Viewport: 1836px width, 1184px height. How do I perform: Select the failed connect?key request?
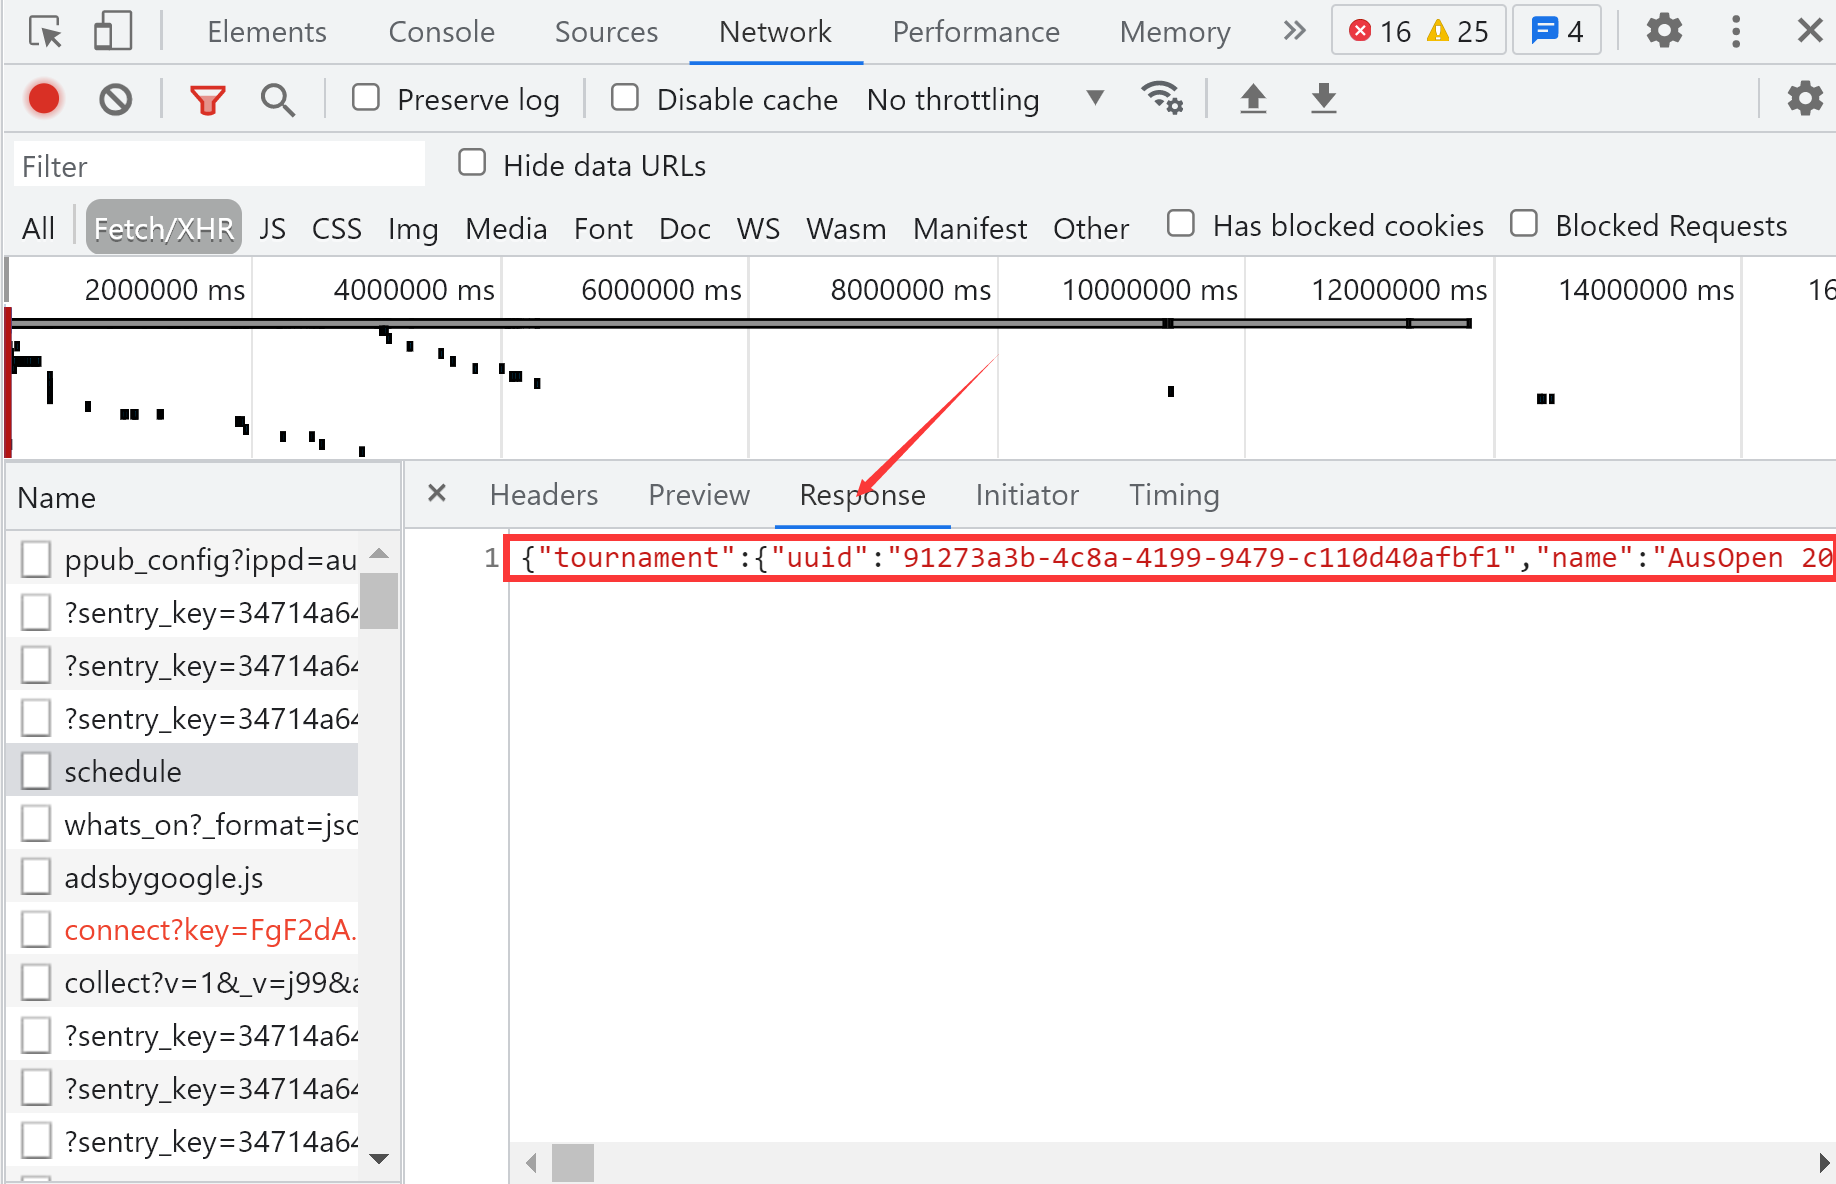(182, 930)
